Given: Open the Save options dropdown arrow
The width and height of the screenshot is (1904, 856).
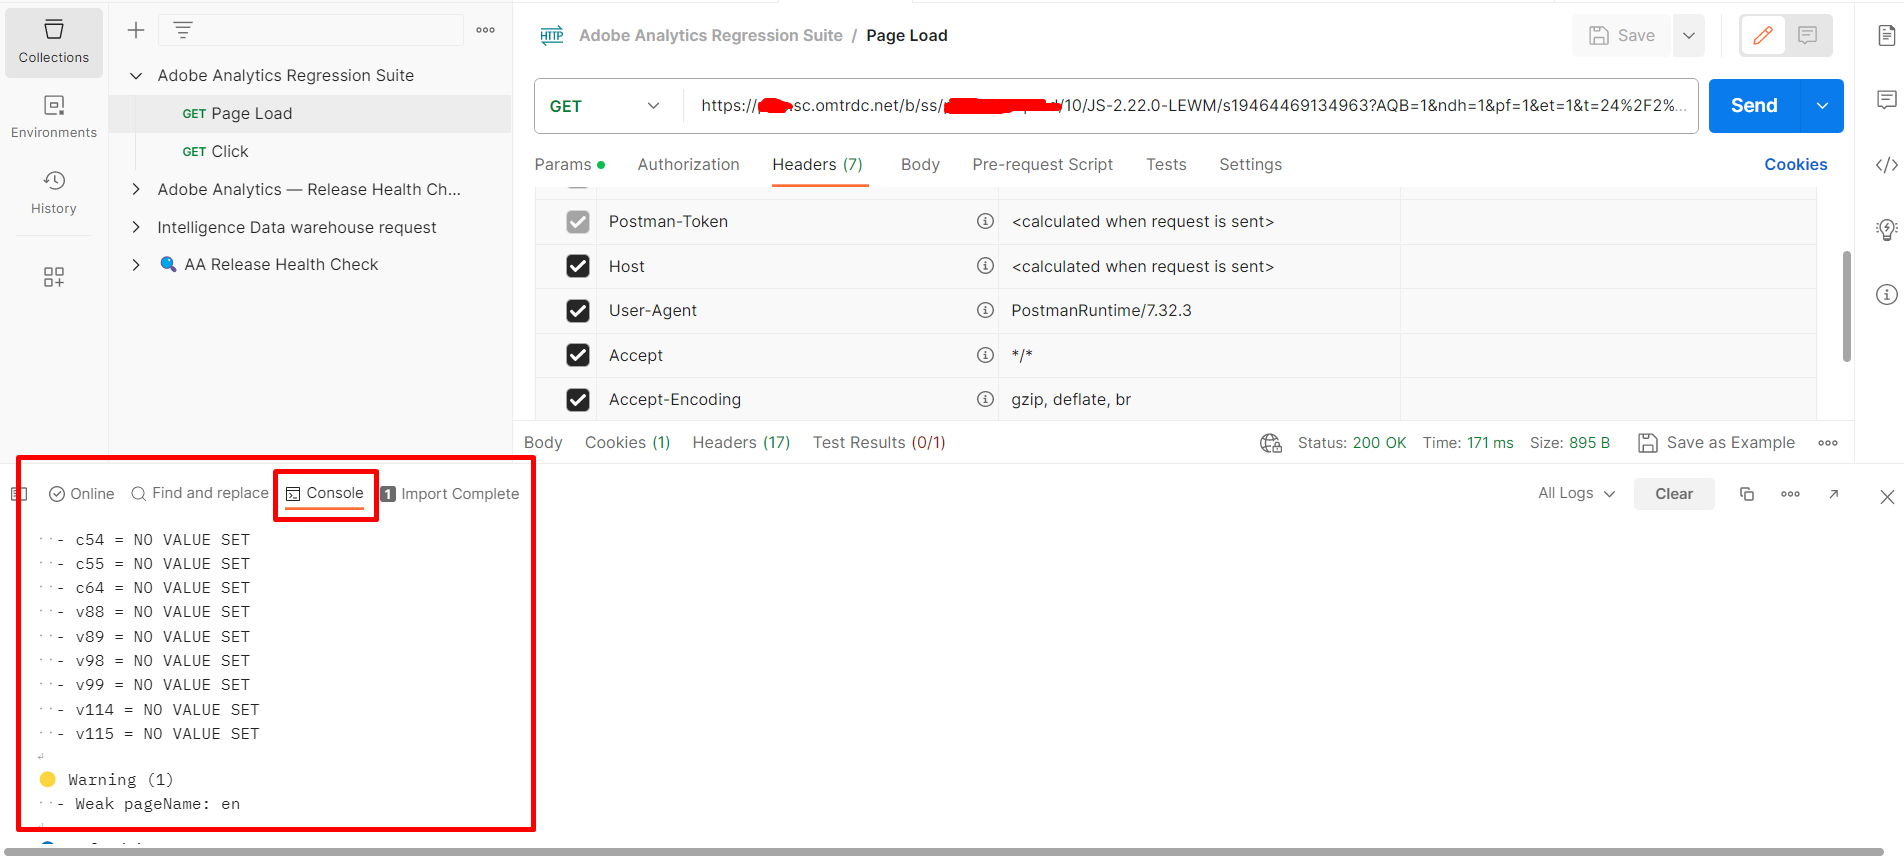Looking at the screenshot, I should (1689, 36).
